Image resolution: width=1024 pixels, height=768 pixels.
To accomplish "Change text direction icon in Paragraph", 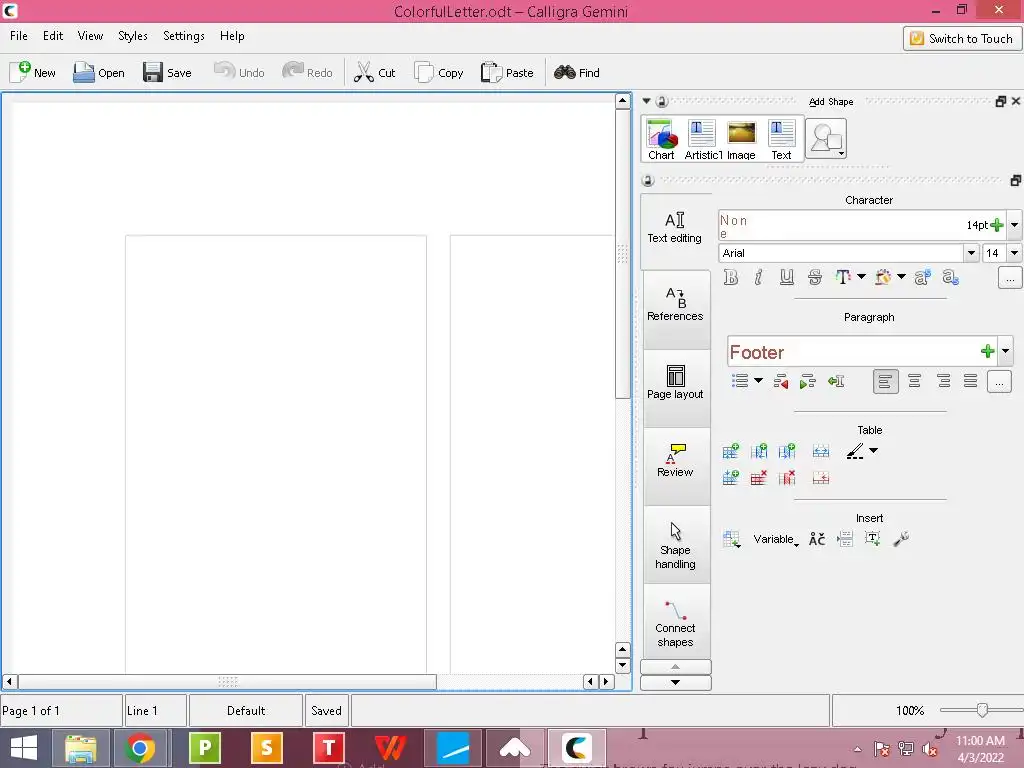I will coord(836,381).
